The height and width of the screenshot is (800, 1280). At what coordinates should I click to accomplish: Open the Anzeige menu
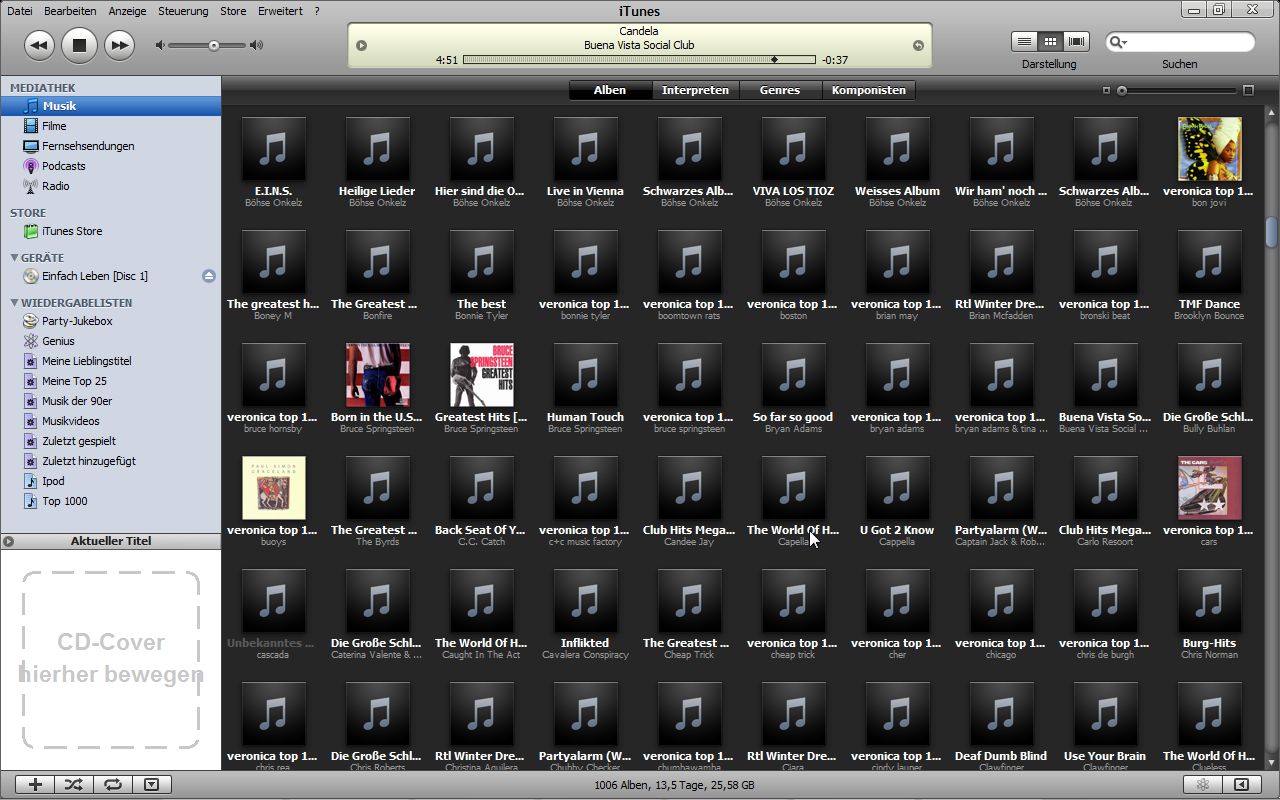click(x=127, y=11)
